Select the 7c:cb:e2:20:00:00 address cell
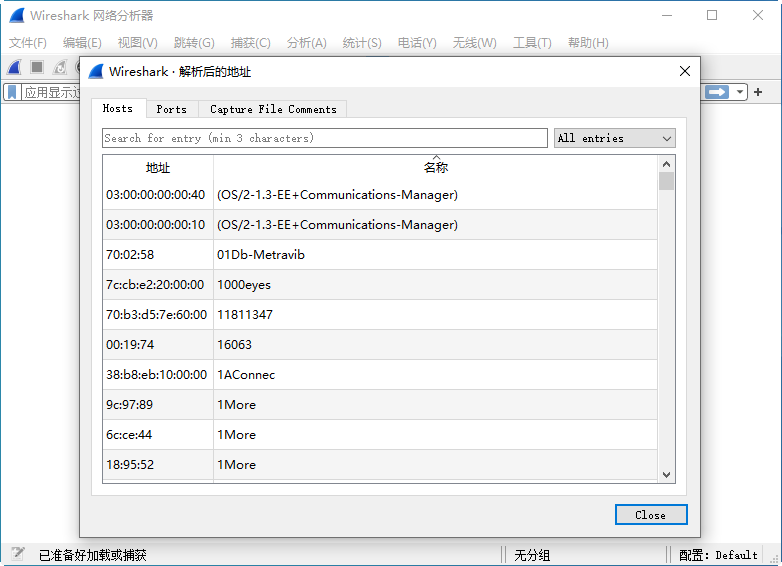 (x=158, y=284)
